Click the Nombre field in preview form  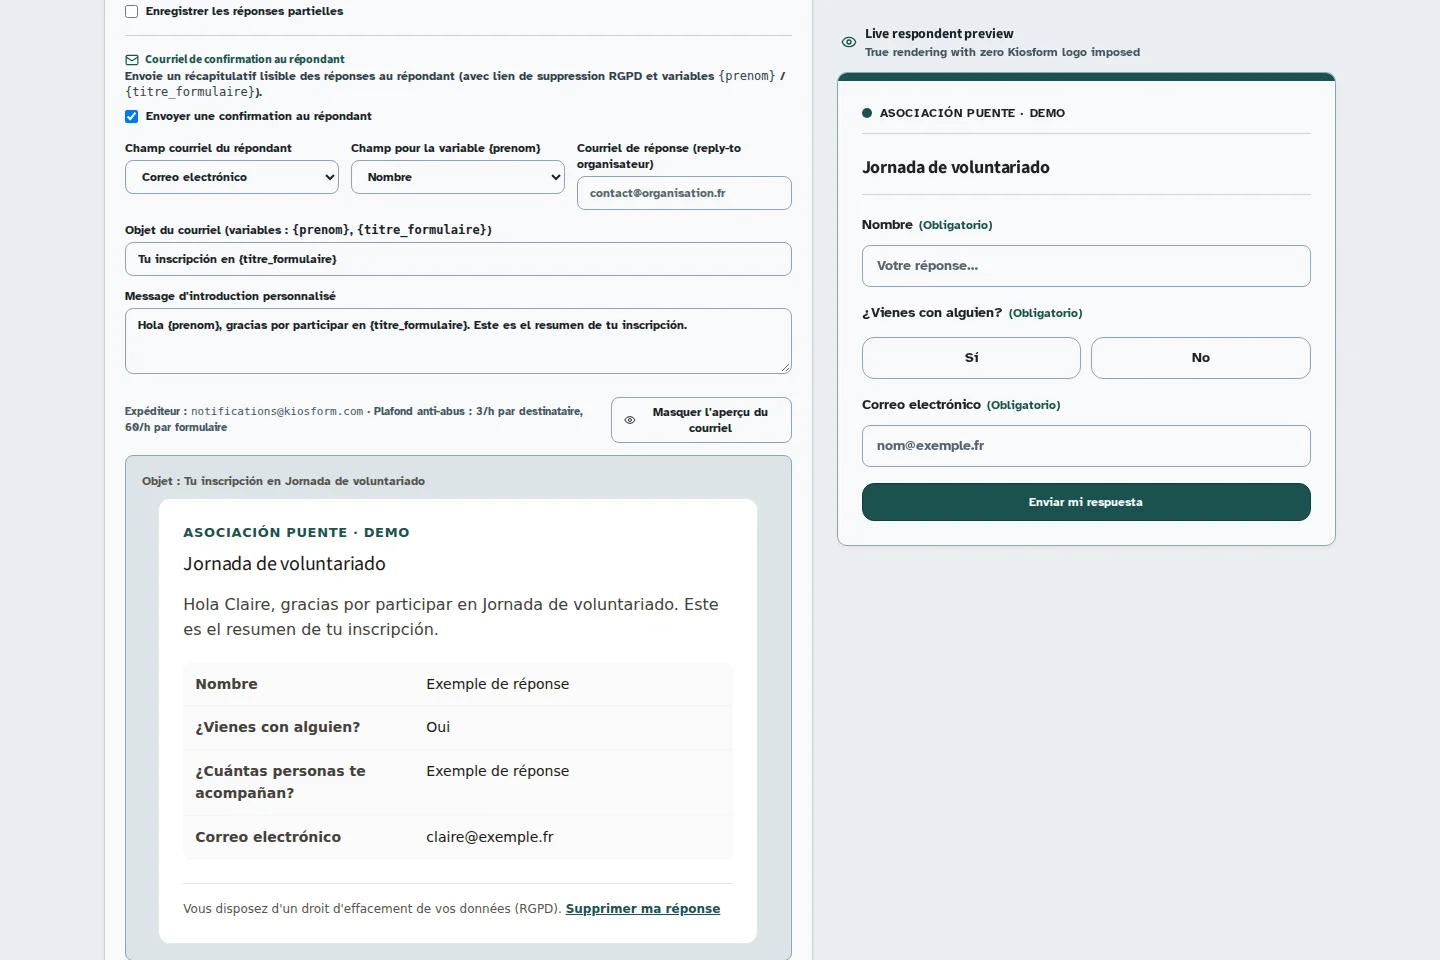click(x=1086, y=266)
